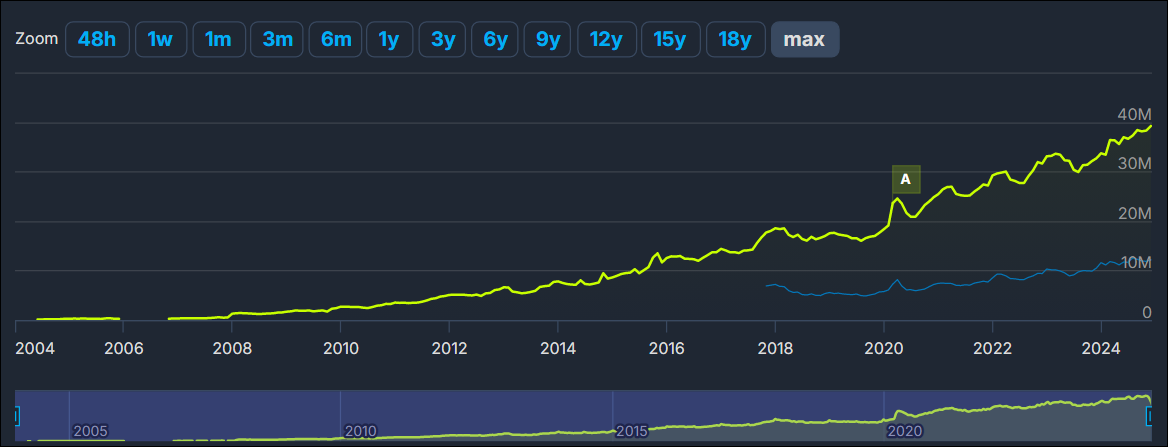Switch chart zoom to 3m
The image size is (1168, 447).
point(277,40)
